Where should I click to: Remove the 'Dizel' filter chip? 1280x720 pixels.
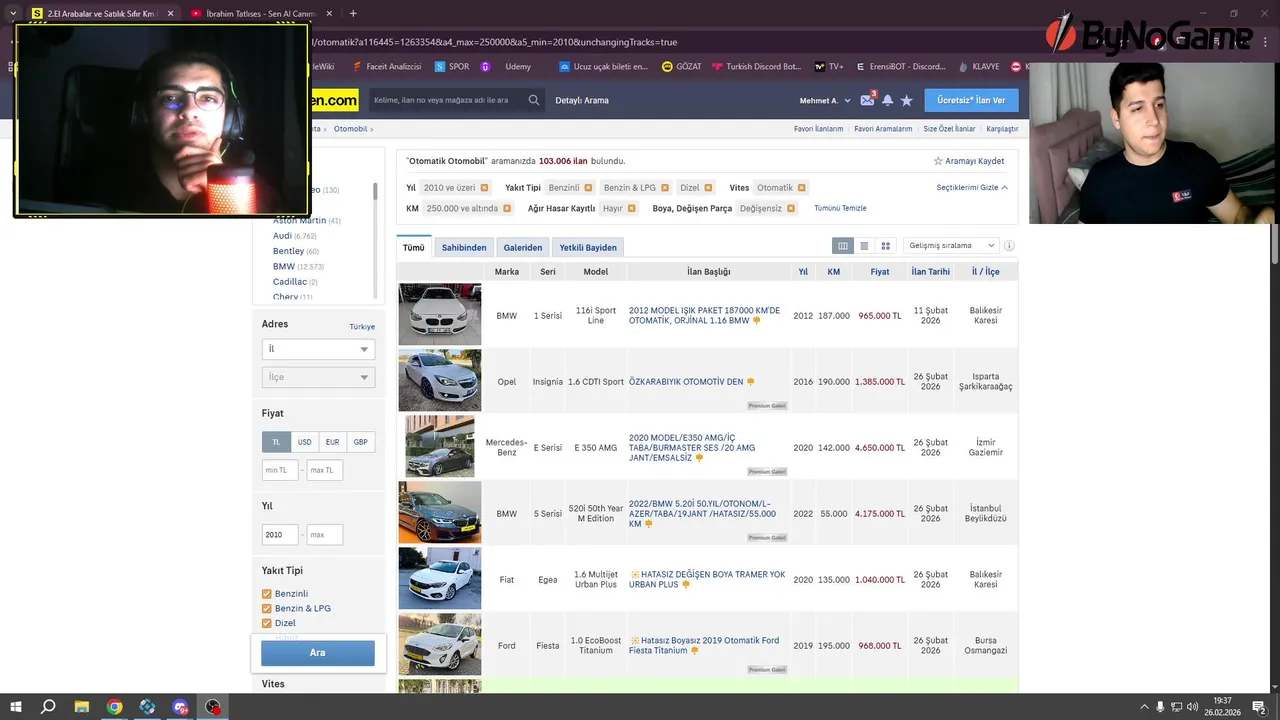(x=708, y=188)
